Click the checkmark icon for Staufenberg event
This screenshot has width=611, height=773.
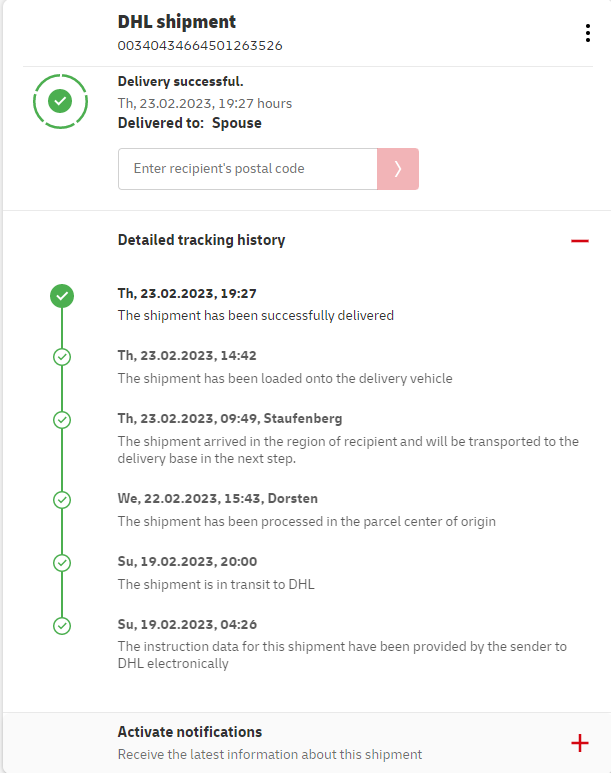click(x=62, y=419)
